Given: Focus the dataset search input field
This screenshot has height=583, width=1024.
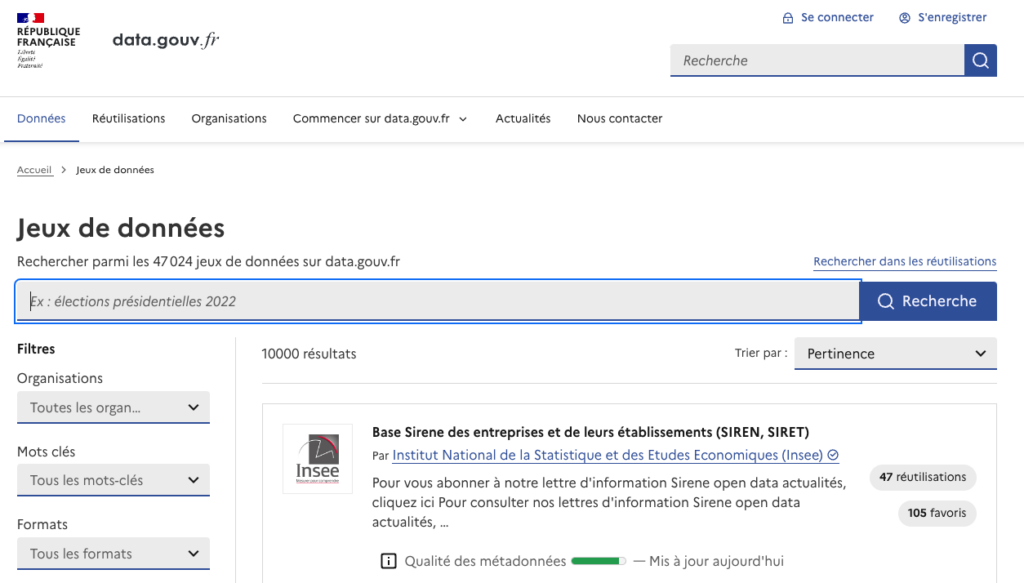Looking at the screenshot, I should (x=437, y=301).
